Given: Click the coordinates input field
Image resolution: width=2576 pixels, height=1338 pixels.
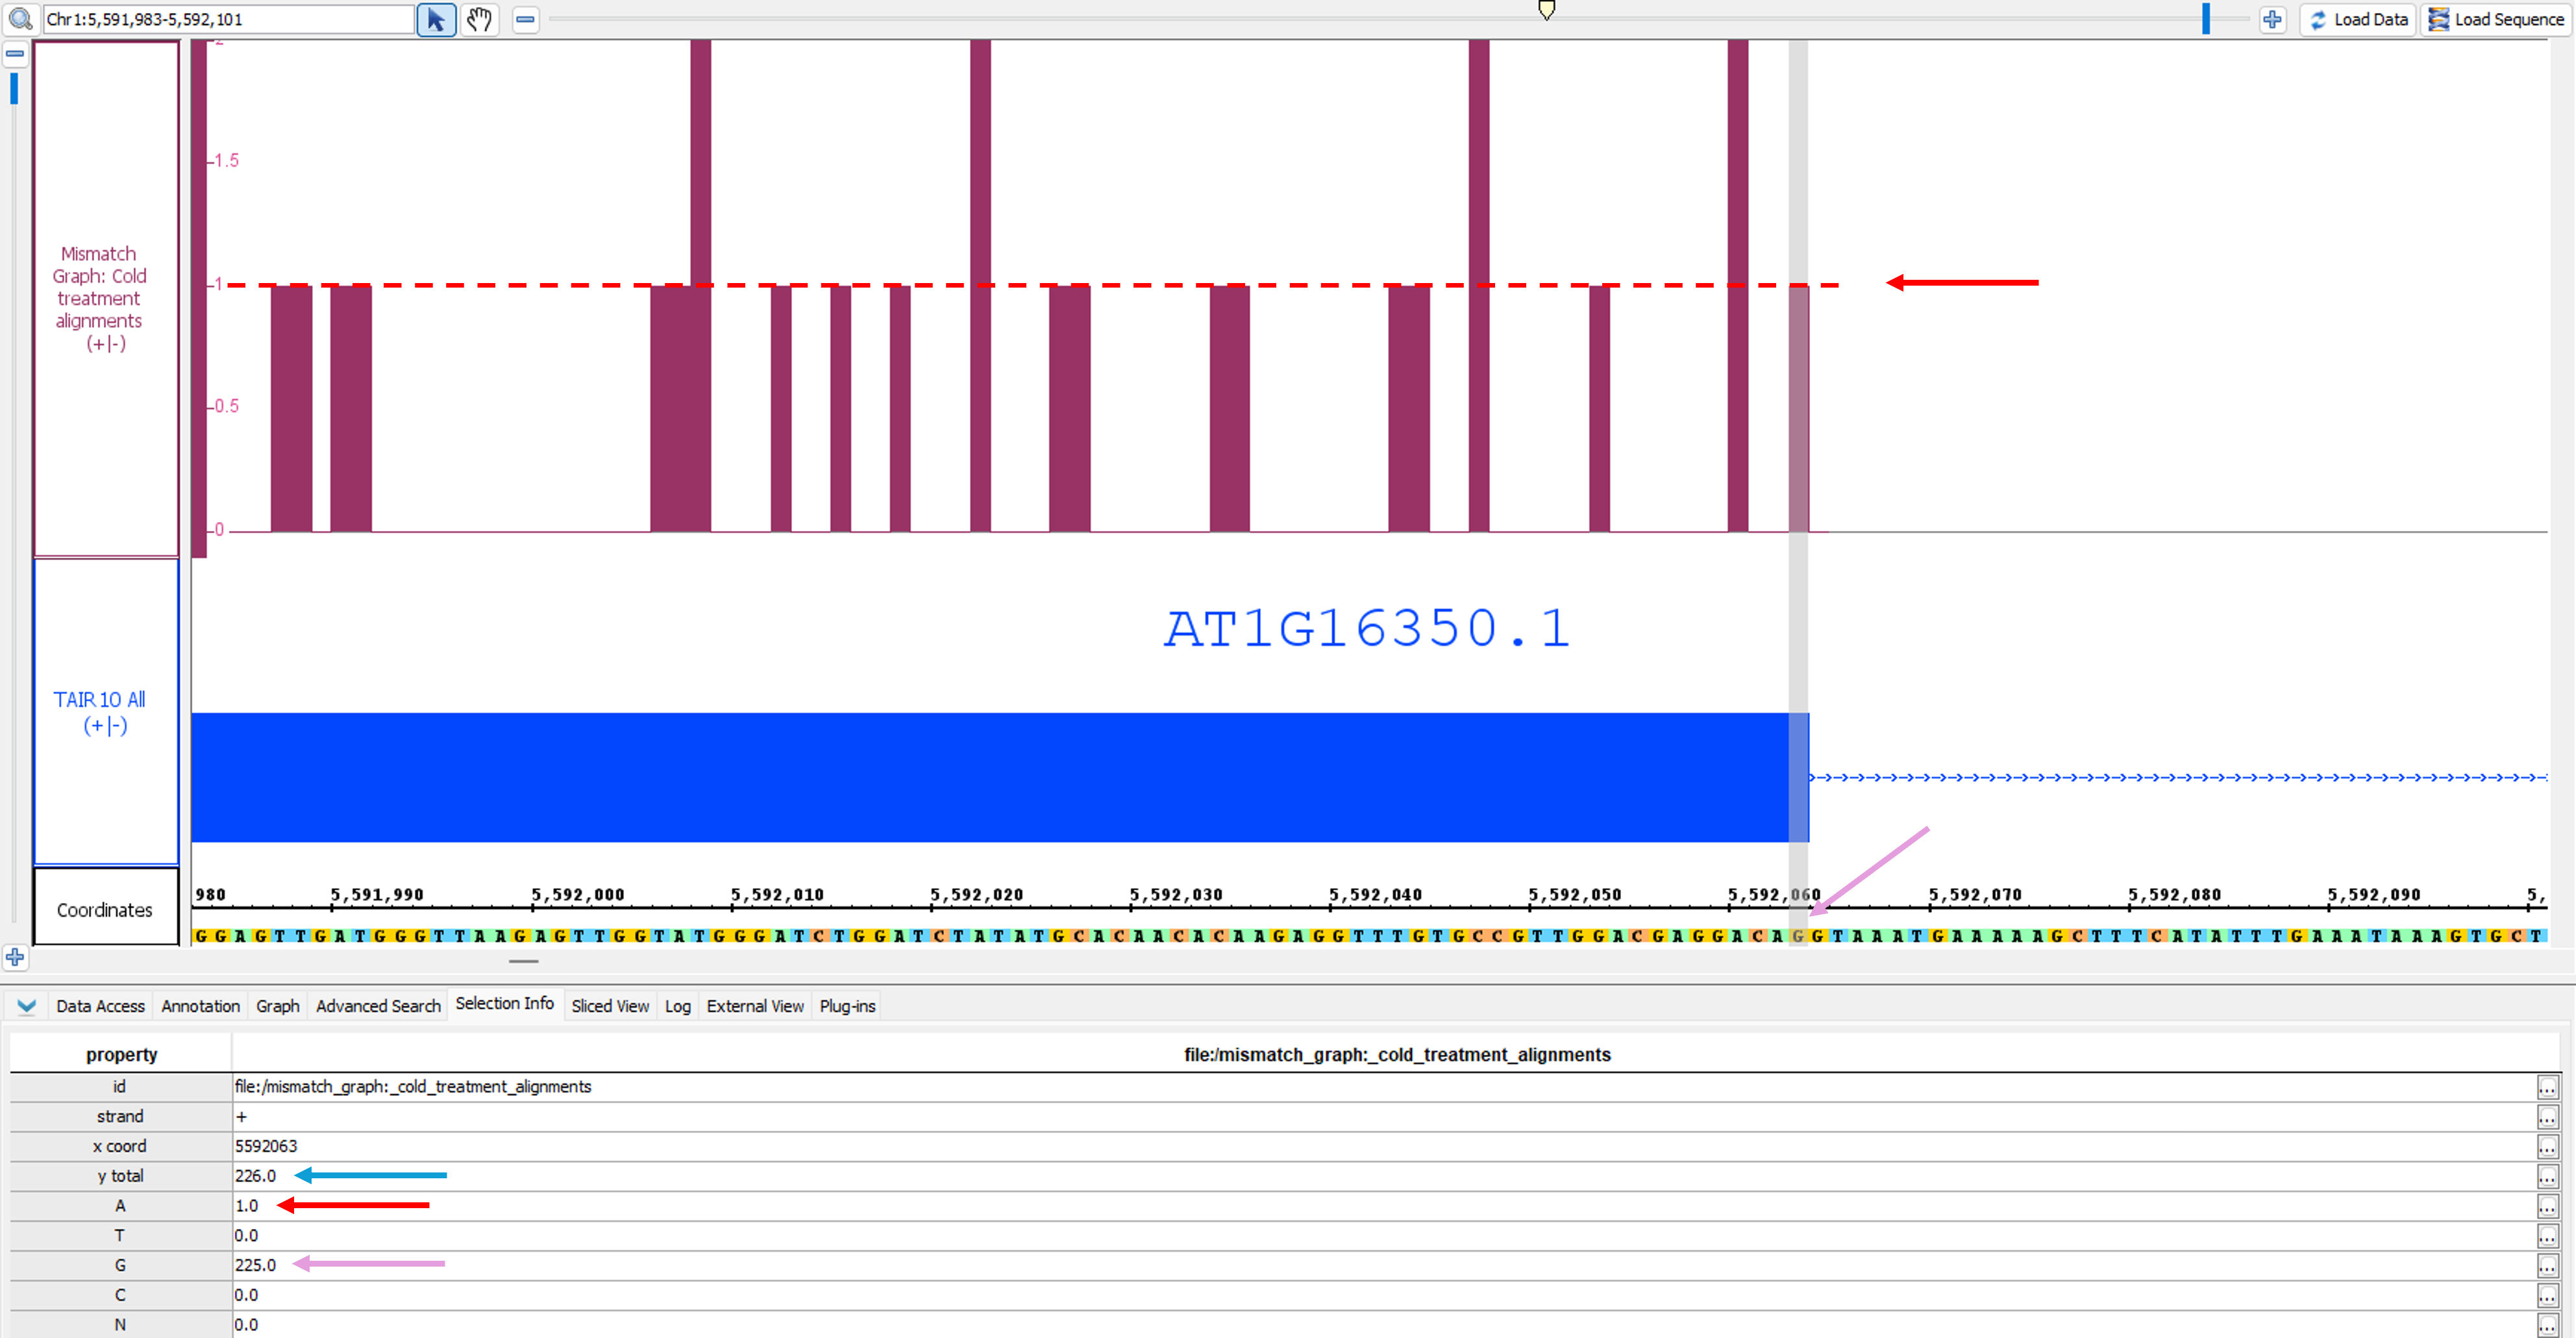Looking at the screenshot, I should click(228, 19).
